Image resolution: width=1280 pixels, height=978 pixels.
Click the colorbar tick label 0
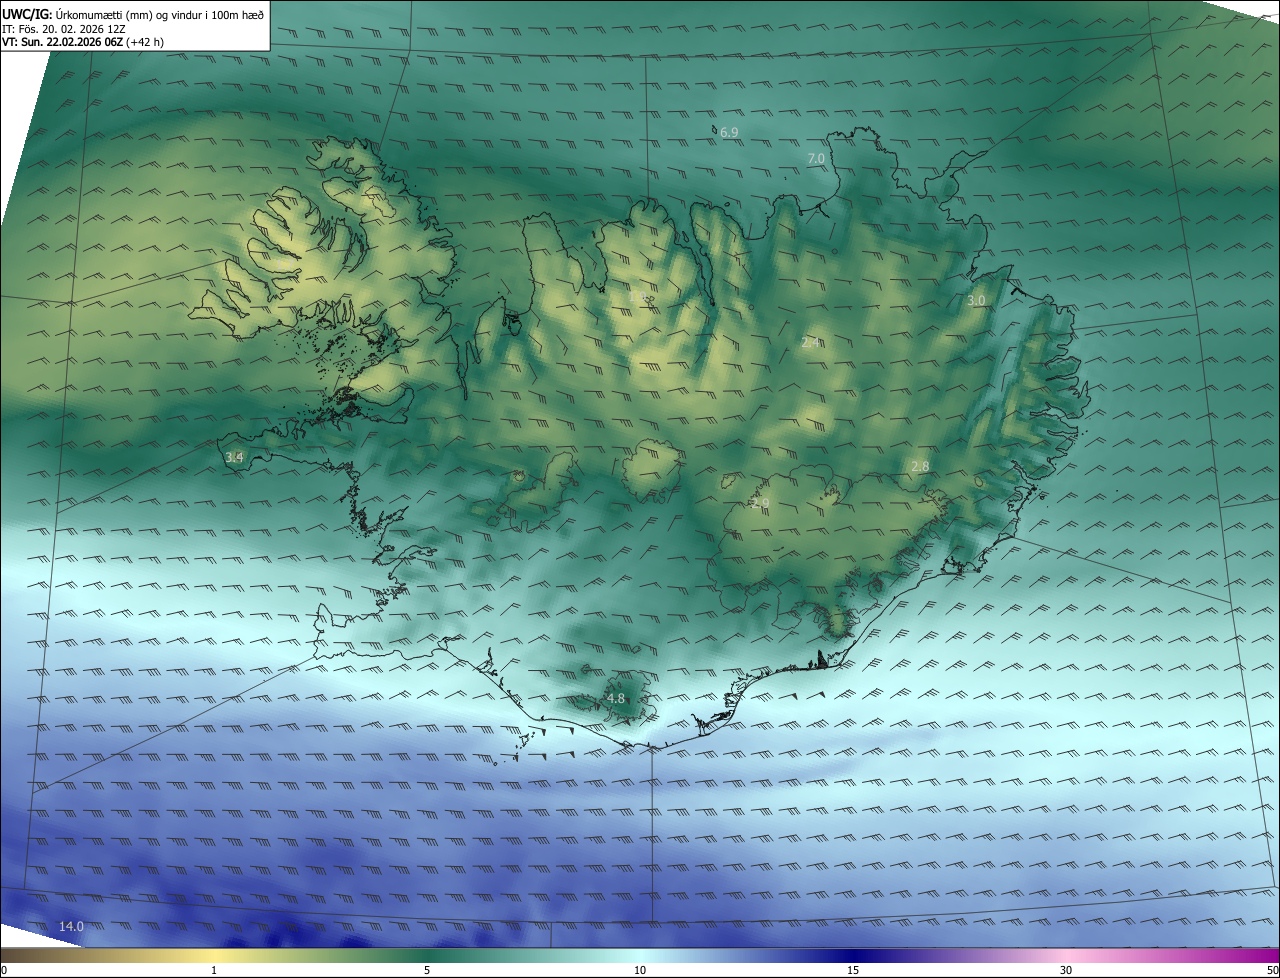(4, 970)
